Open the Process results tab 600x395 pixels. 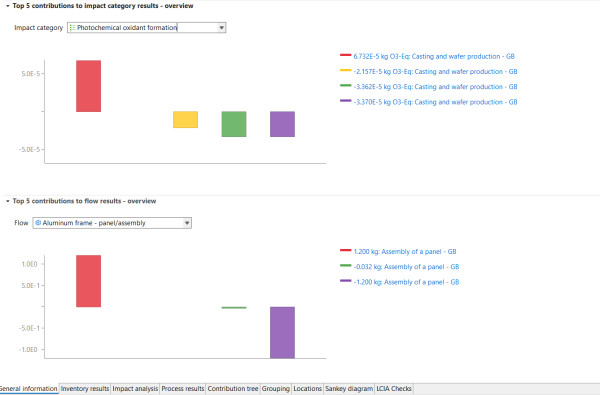[x=183, y=388]
